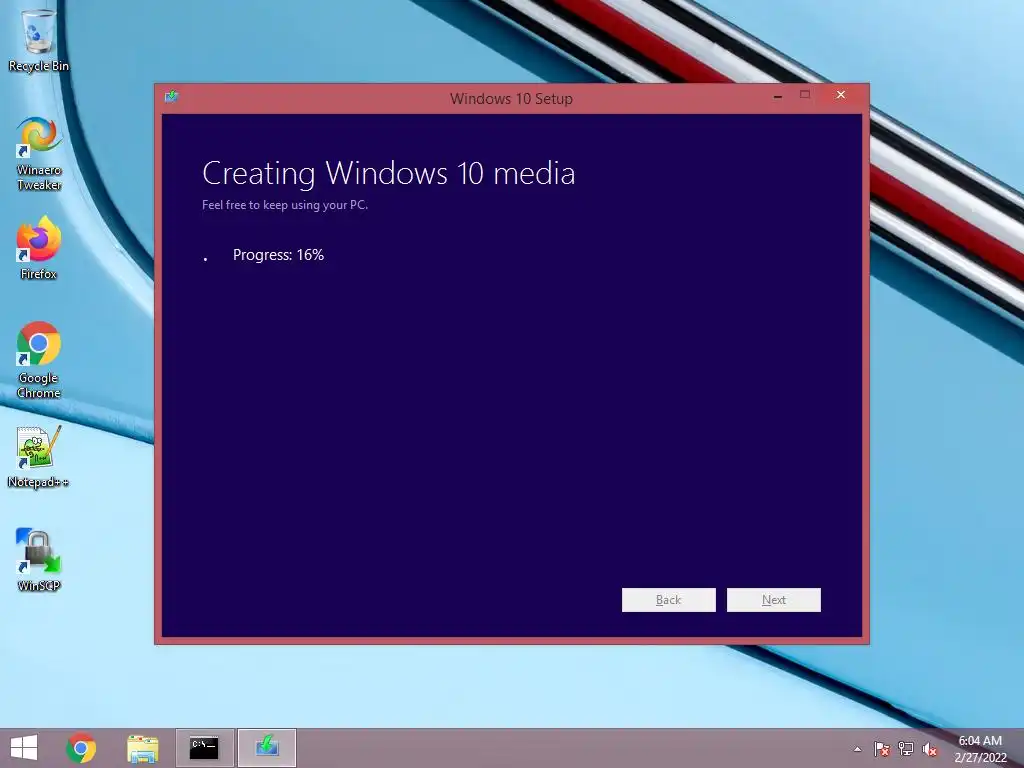Open the WinSCP desktop shortcut
The height and width of the screenshot is (768, 1024).
(x=39, y=560)
